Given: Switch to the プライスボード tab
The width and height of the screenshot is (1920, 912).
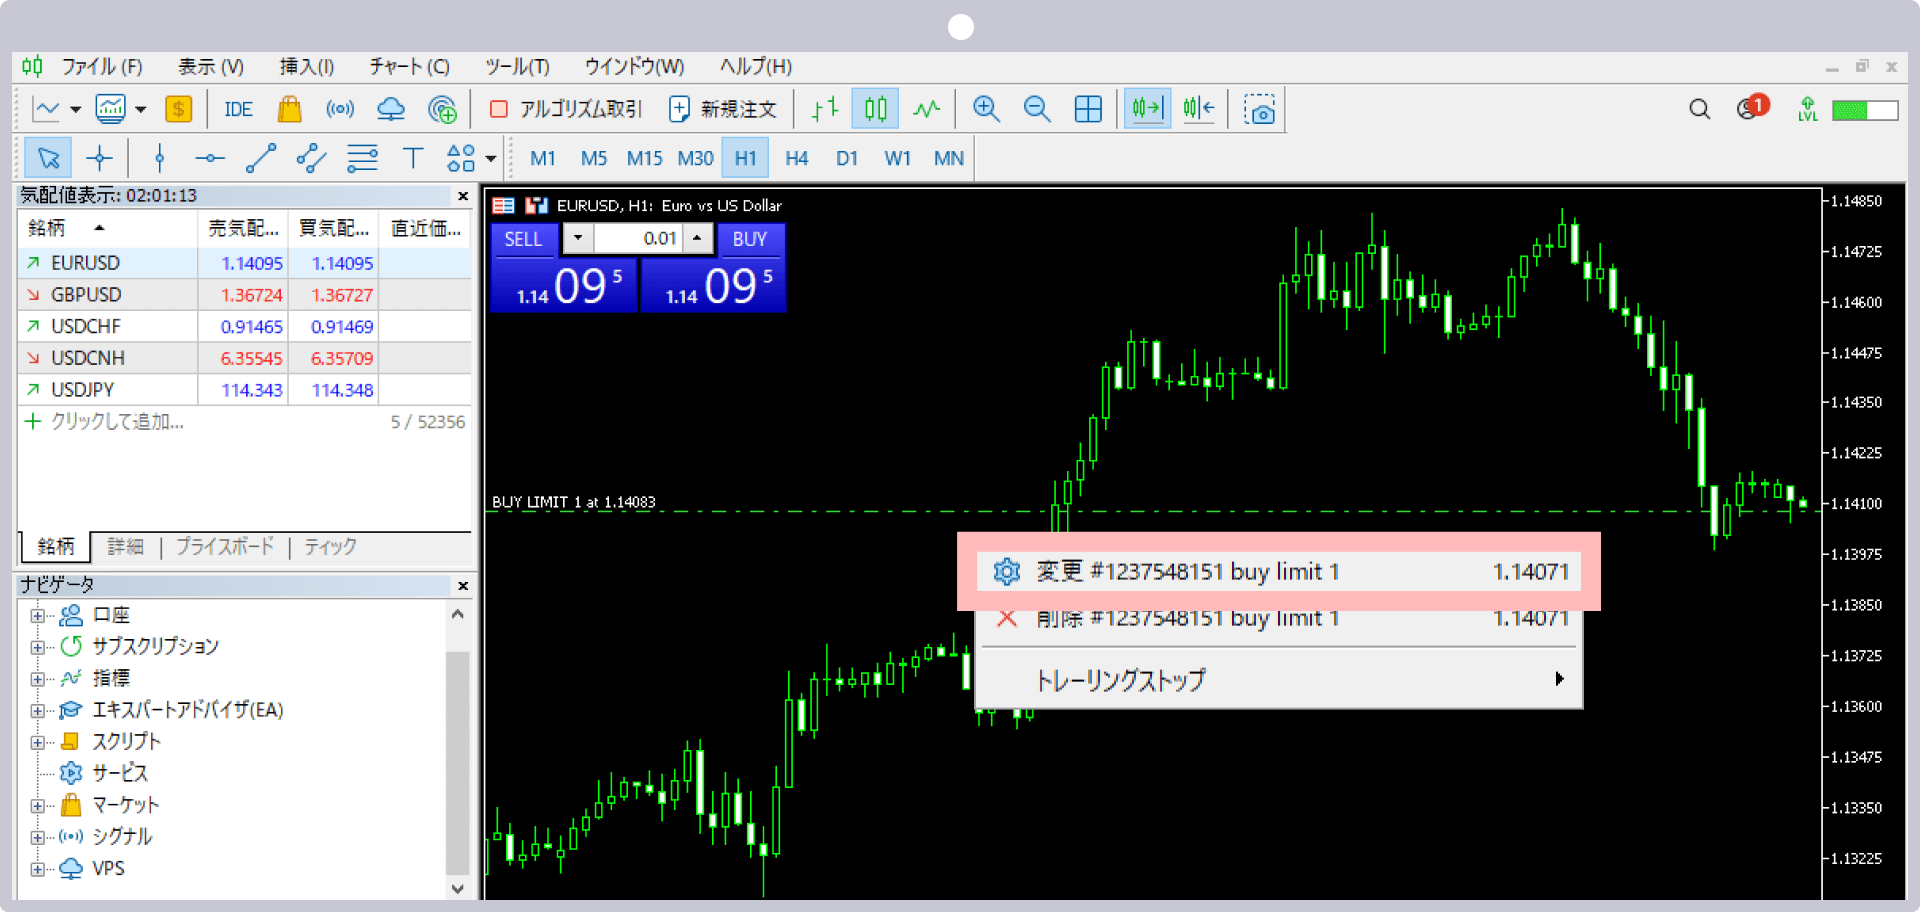Looking at the screenshot, I should 225,547.
